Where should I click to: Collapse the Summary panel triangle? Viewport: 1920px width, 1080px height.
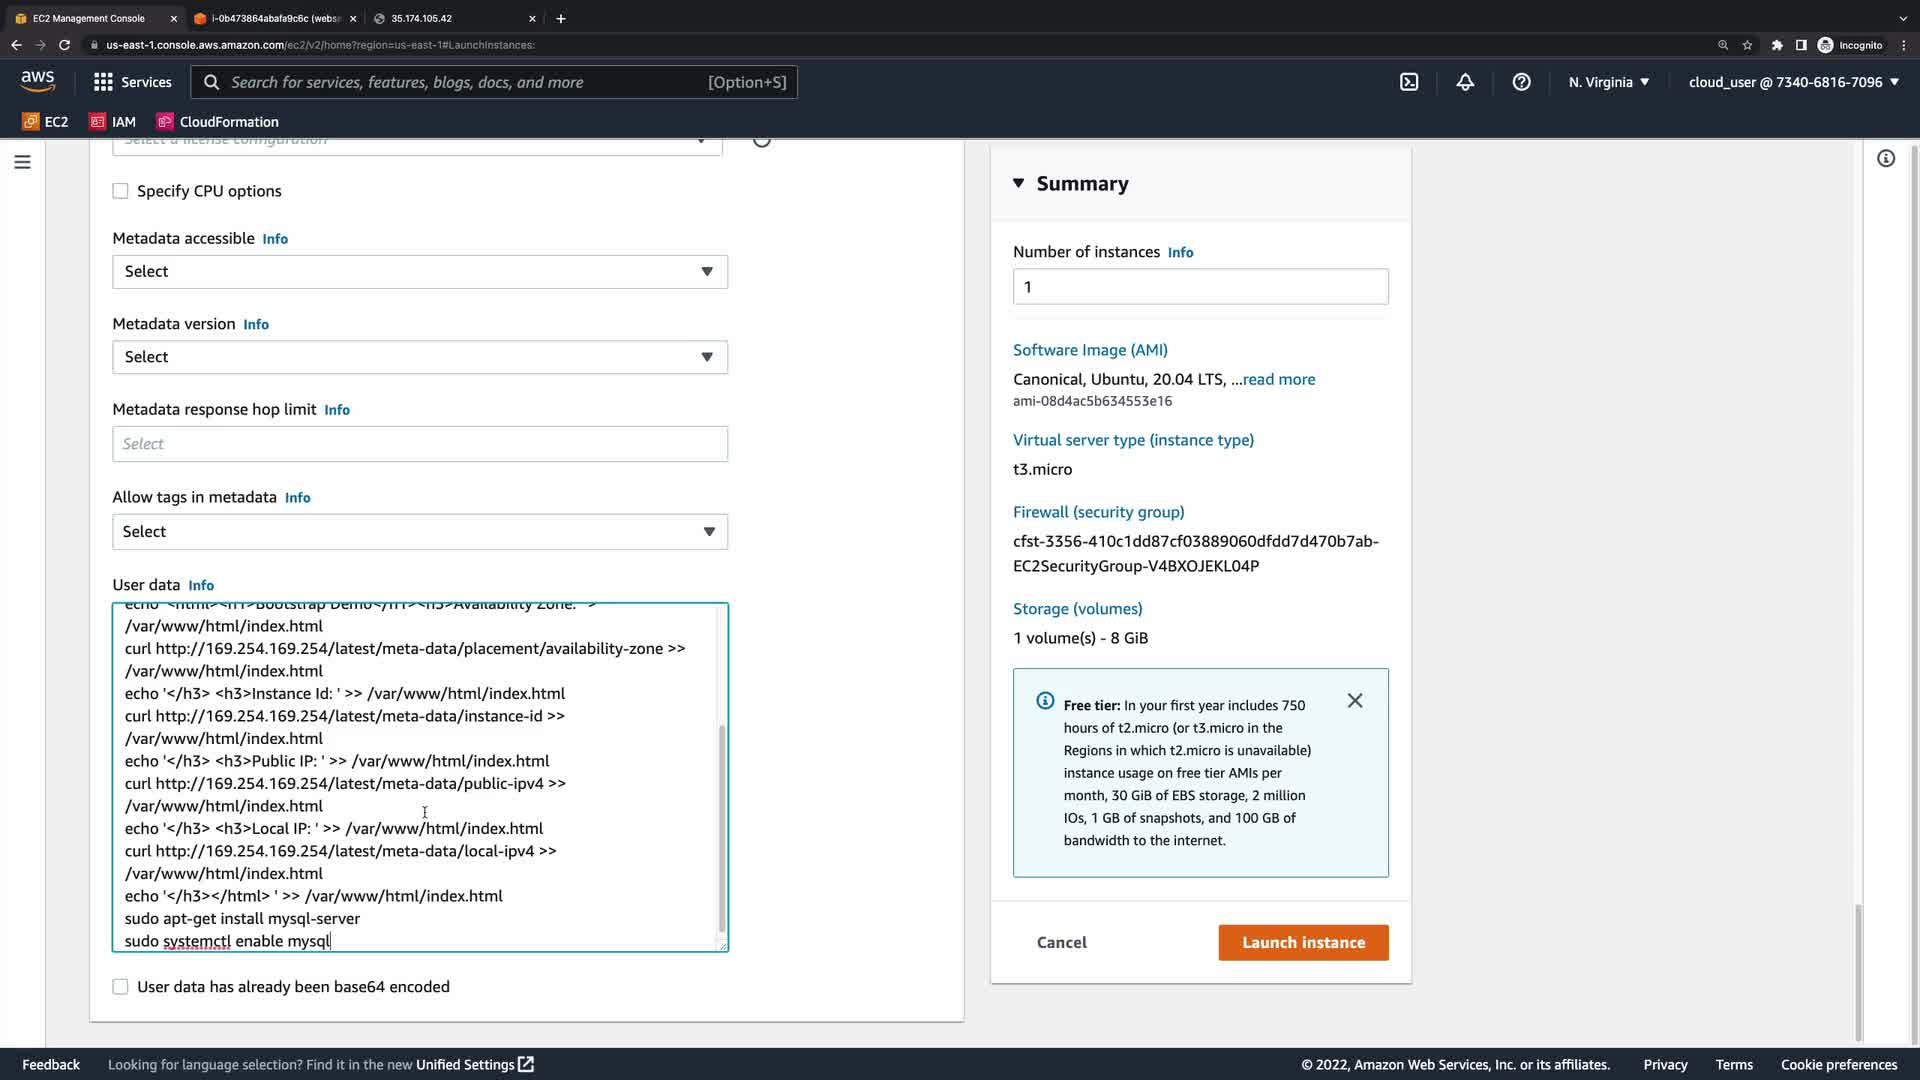(x=1018, y=183)
